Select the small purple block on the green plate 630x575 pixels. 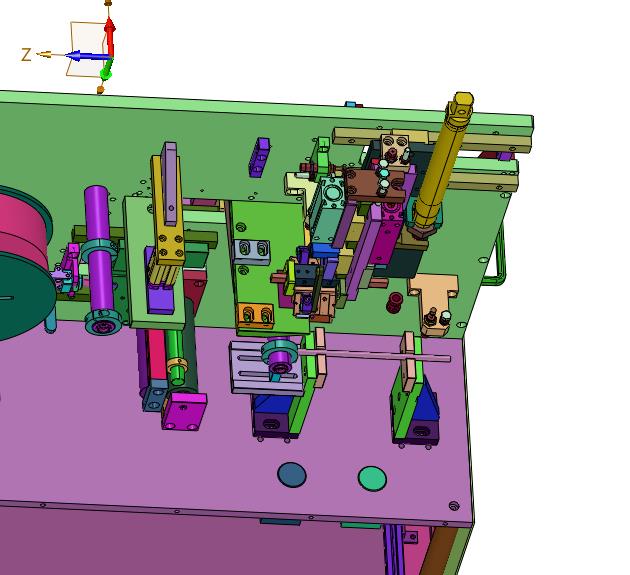coord(259,157)
